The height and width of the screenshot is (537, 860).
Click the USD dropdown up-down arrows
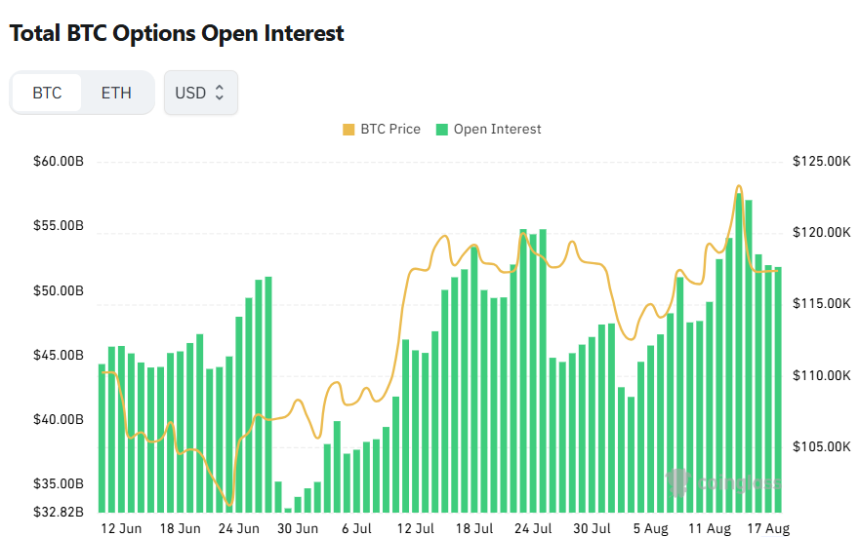coord(220,93)
